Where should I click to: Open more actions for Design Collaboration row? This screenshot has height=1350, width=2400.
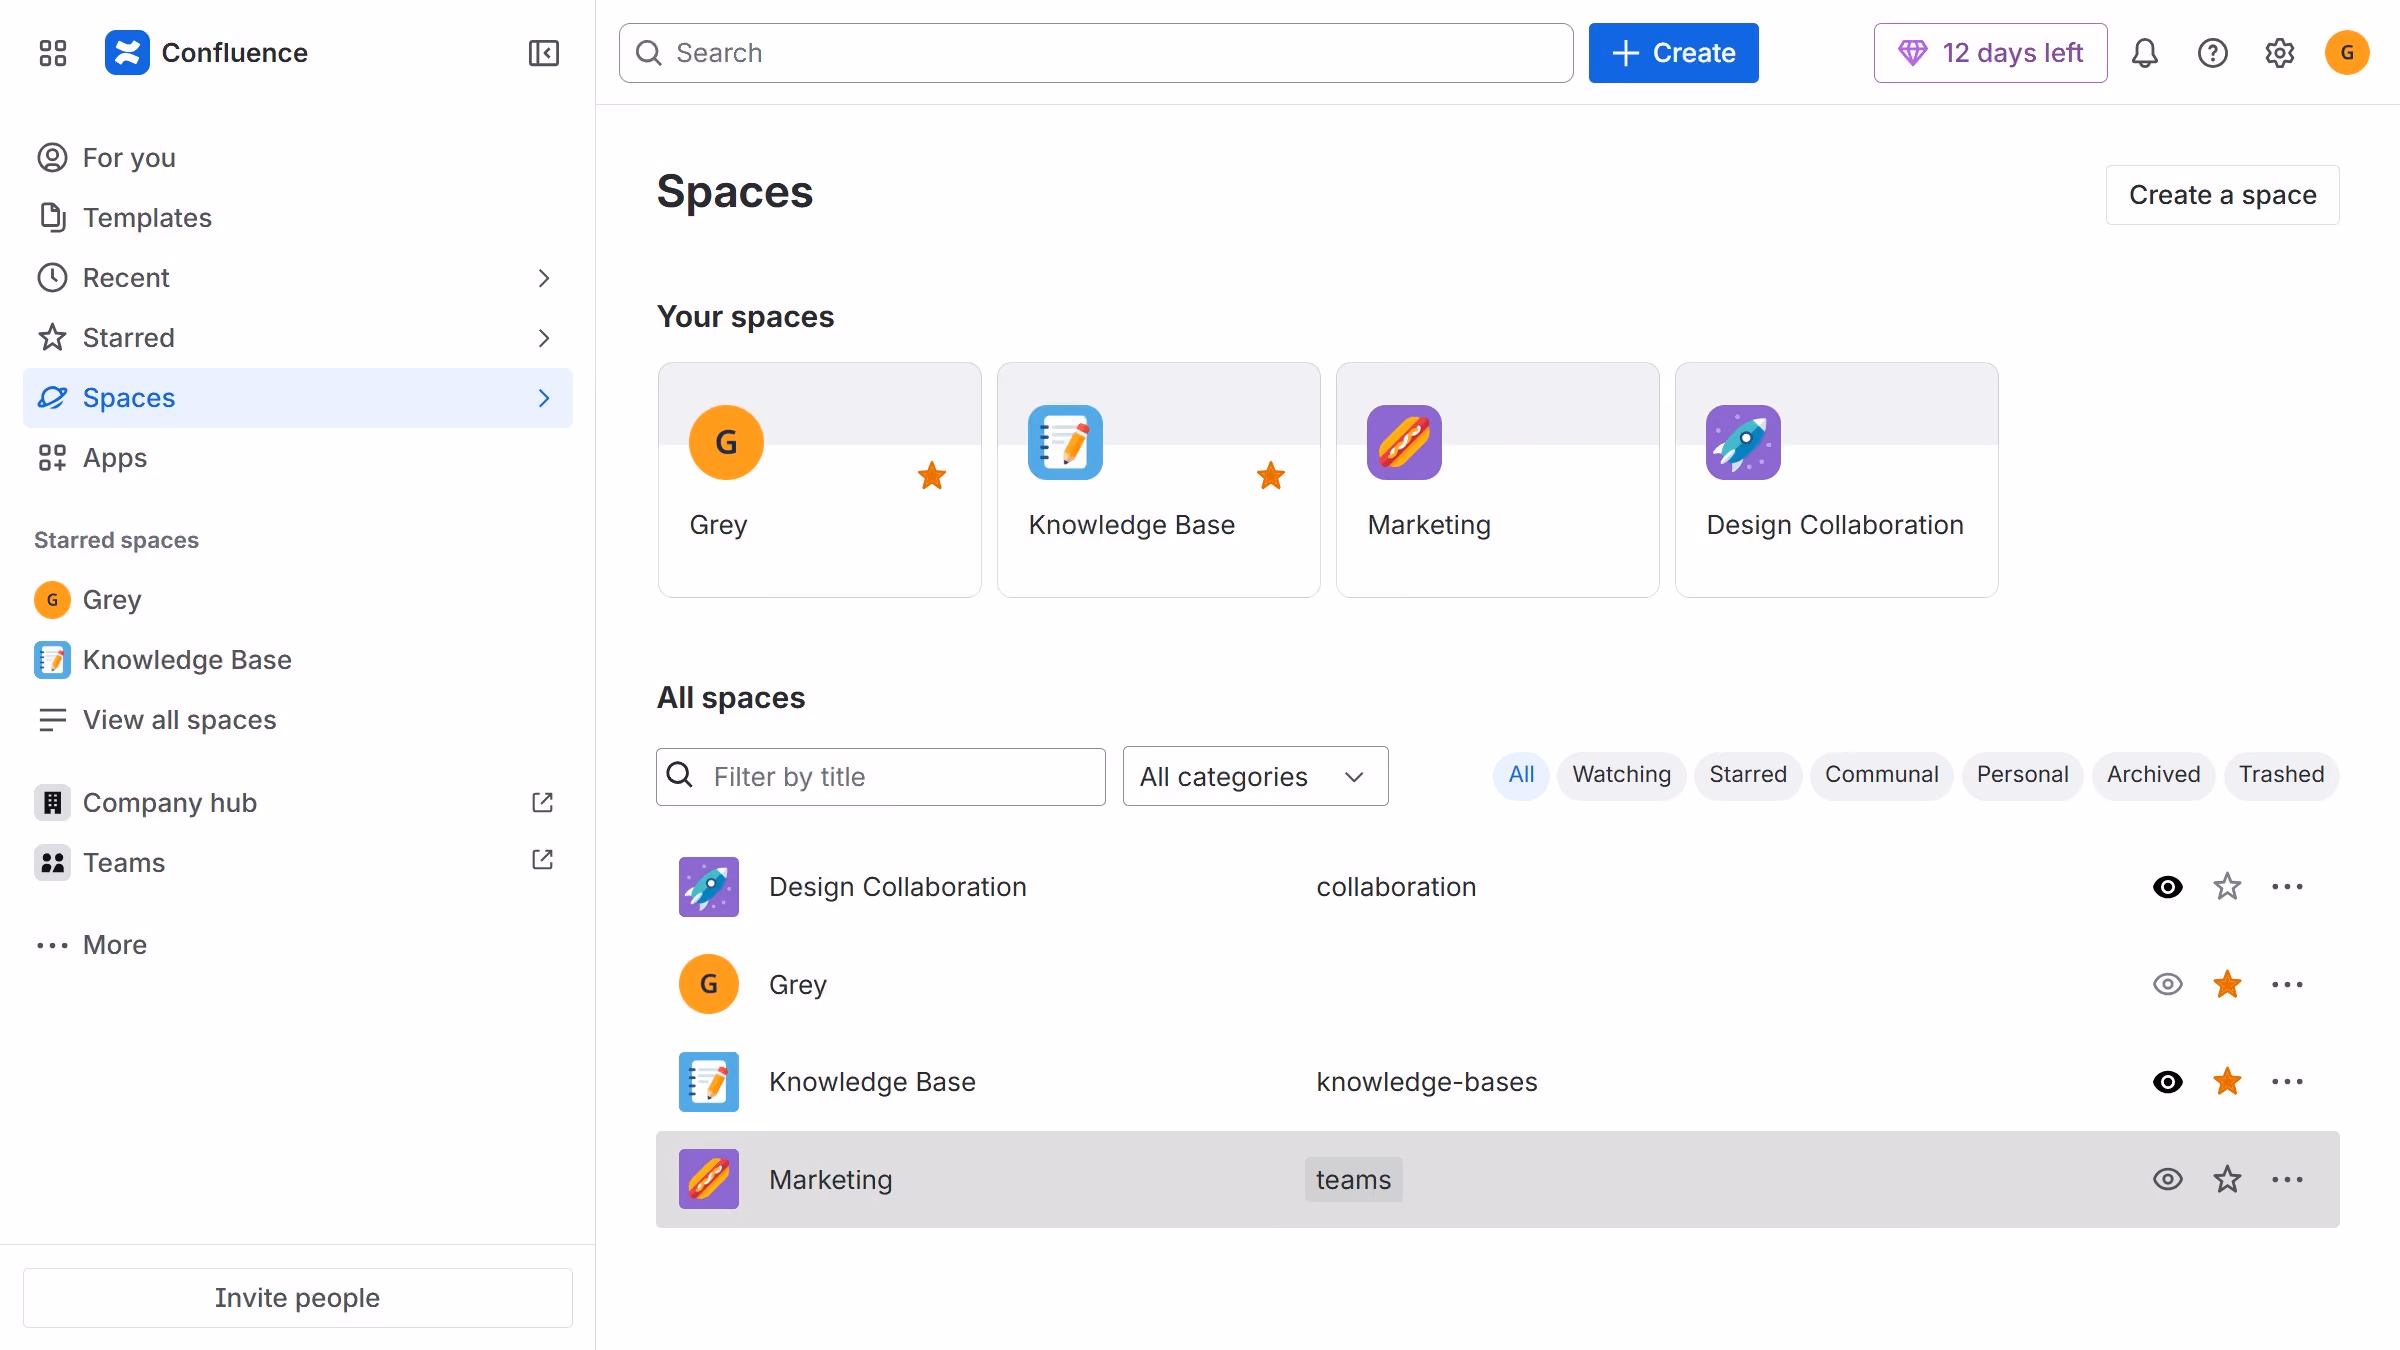(2287, 887)
